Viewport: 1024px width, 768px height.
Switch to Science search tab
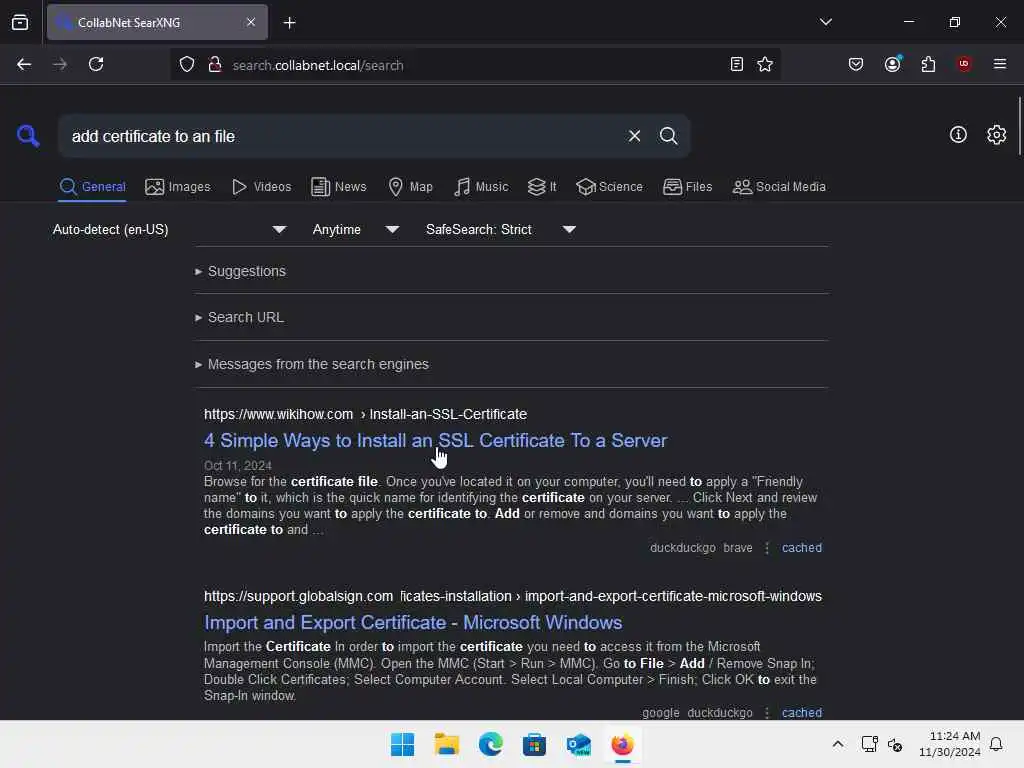click(x=609, y=187)
